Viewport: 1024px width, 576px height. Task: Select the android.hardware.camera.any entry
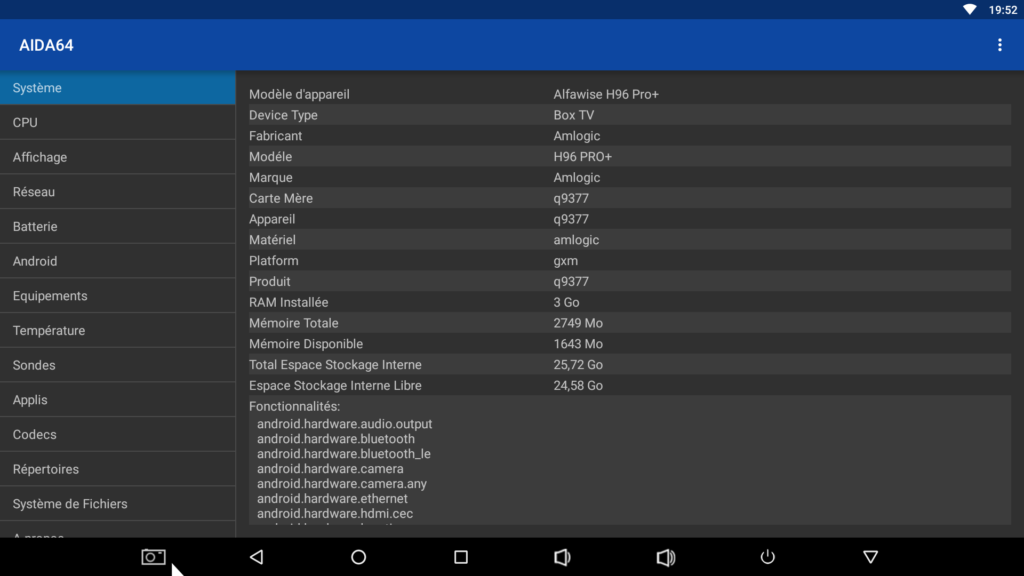pyautogui.click(x=342, y=484)
